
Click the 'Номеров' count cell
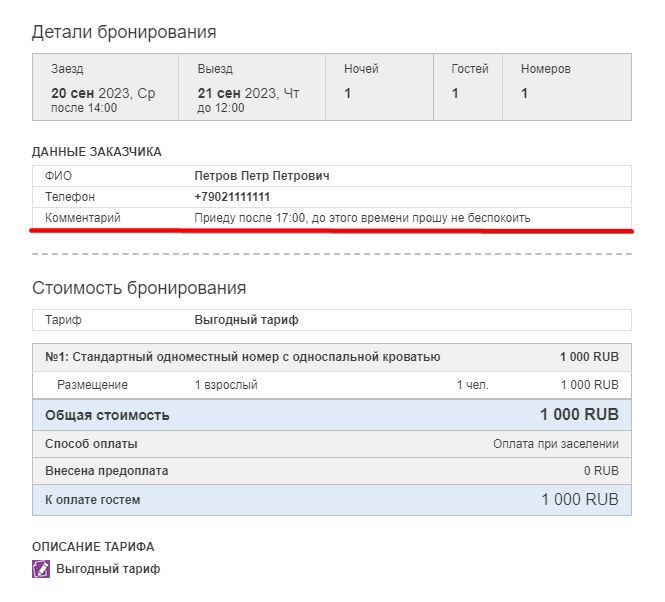tap(525, 93)
